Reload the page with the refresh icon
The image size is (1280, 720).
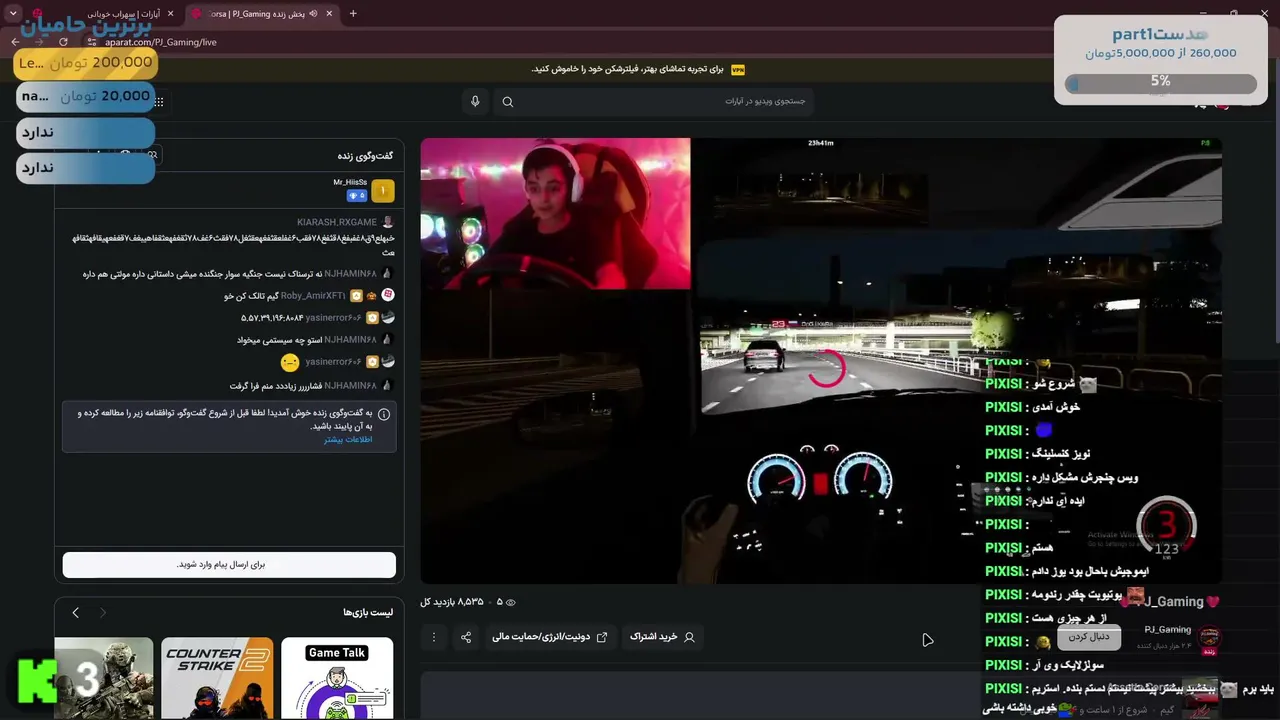point(63,42)
